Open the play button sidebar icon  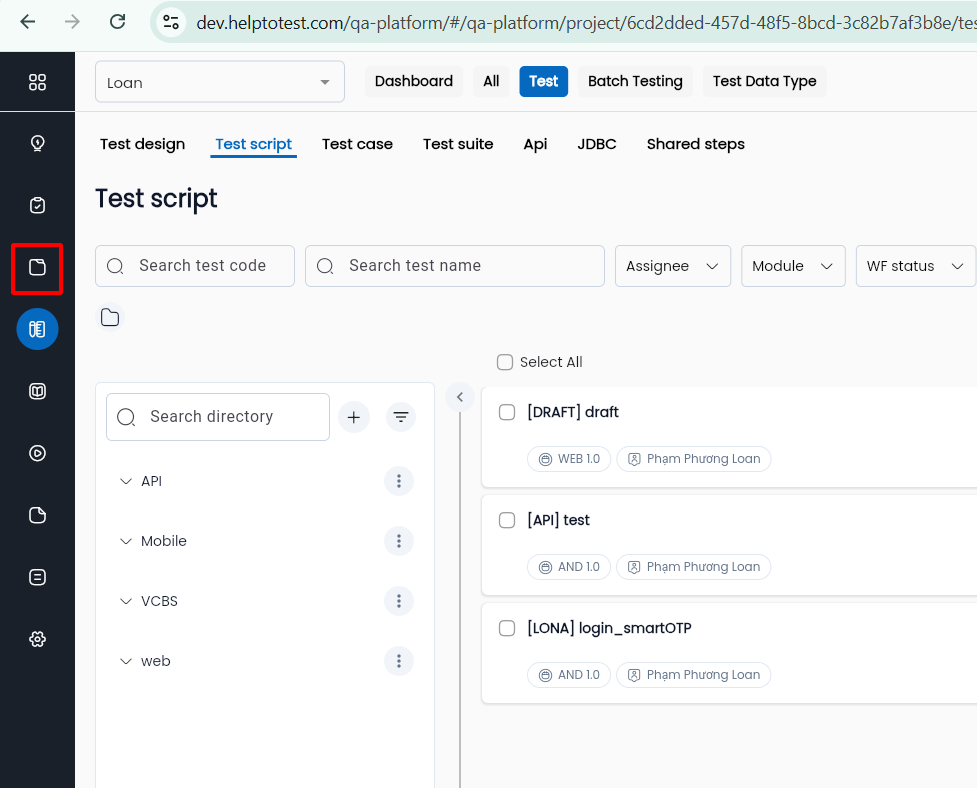point(37,453)
